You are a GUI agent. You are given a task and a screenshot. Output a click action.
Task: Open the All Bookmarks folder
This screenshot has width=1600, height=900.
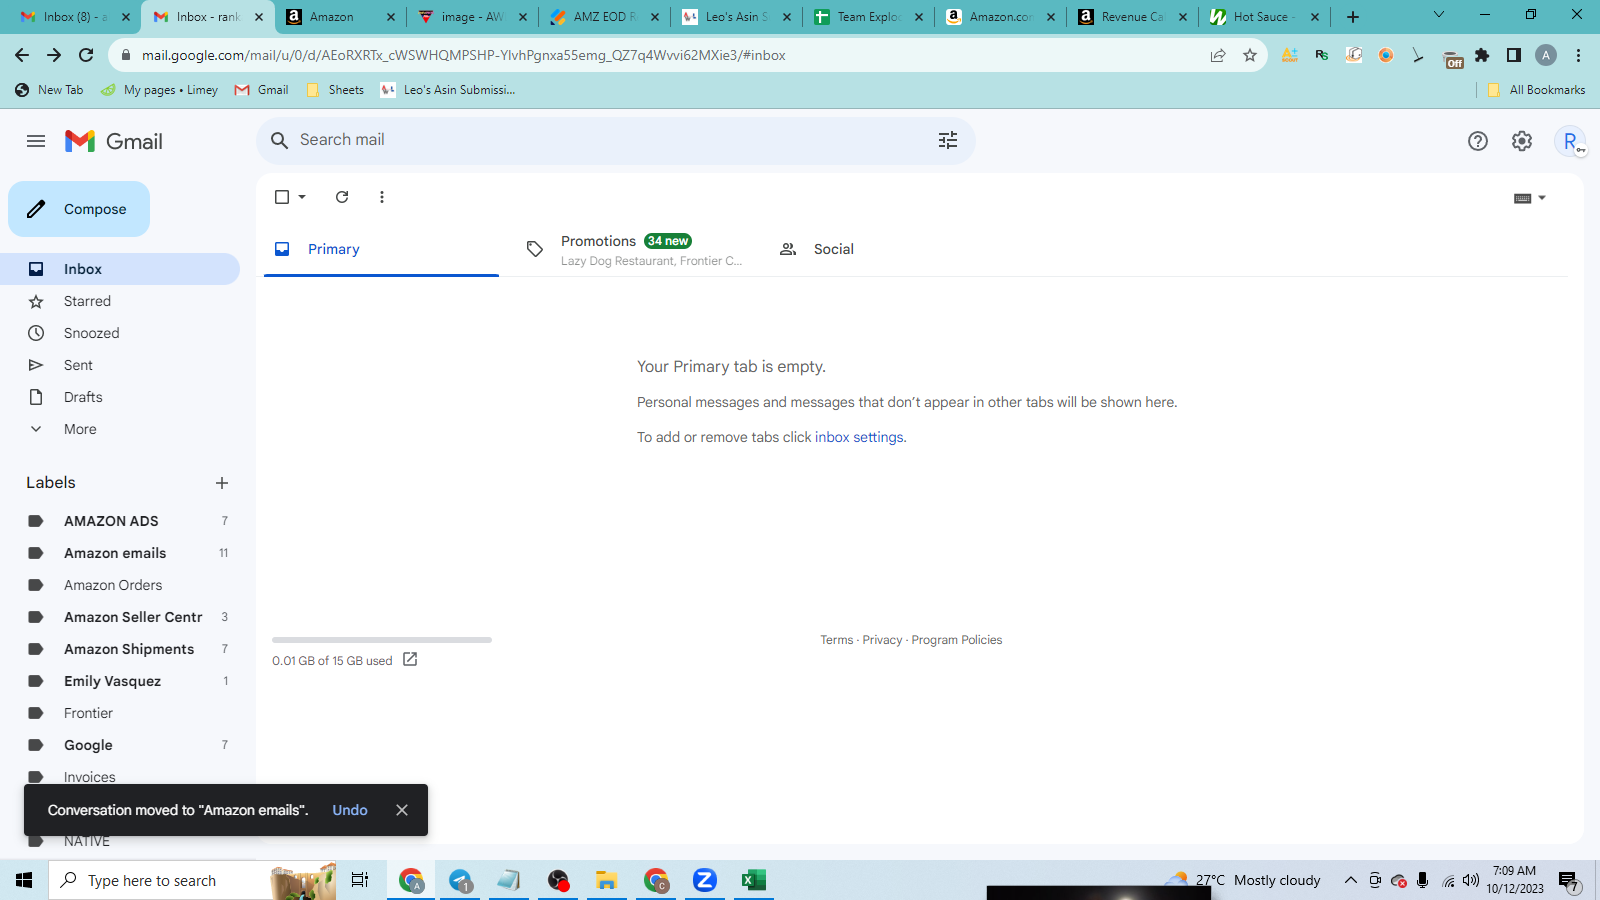tap(1537, 90)
